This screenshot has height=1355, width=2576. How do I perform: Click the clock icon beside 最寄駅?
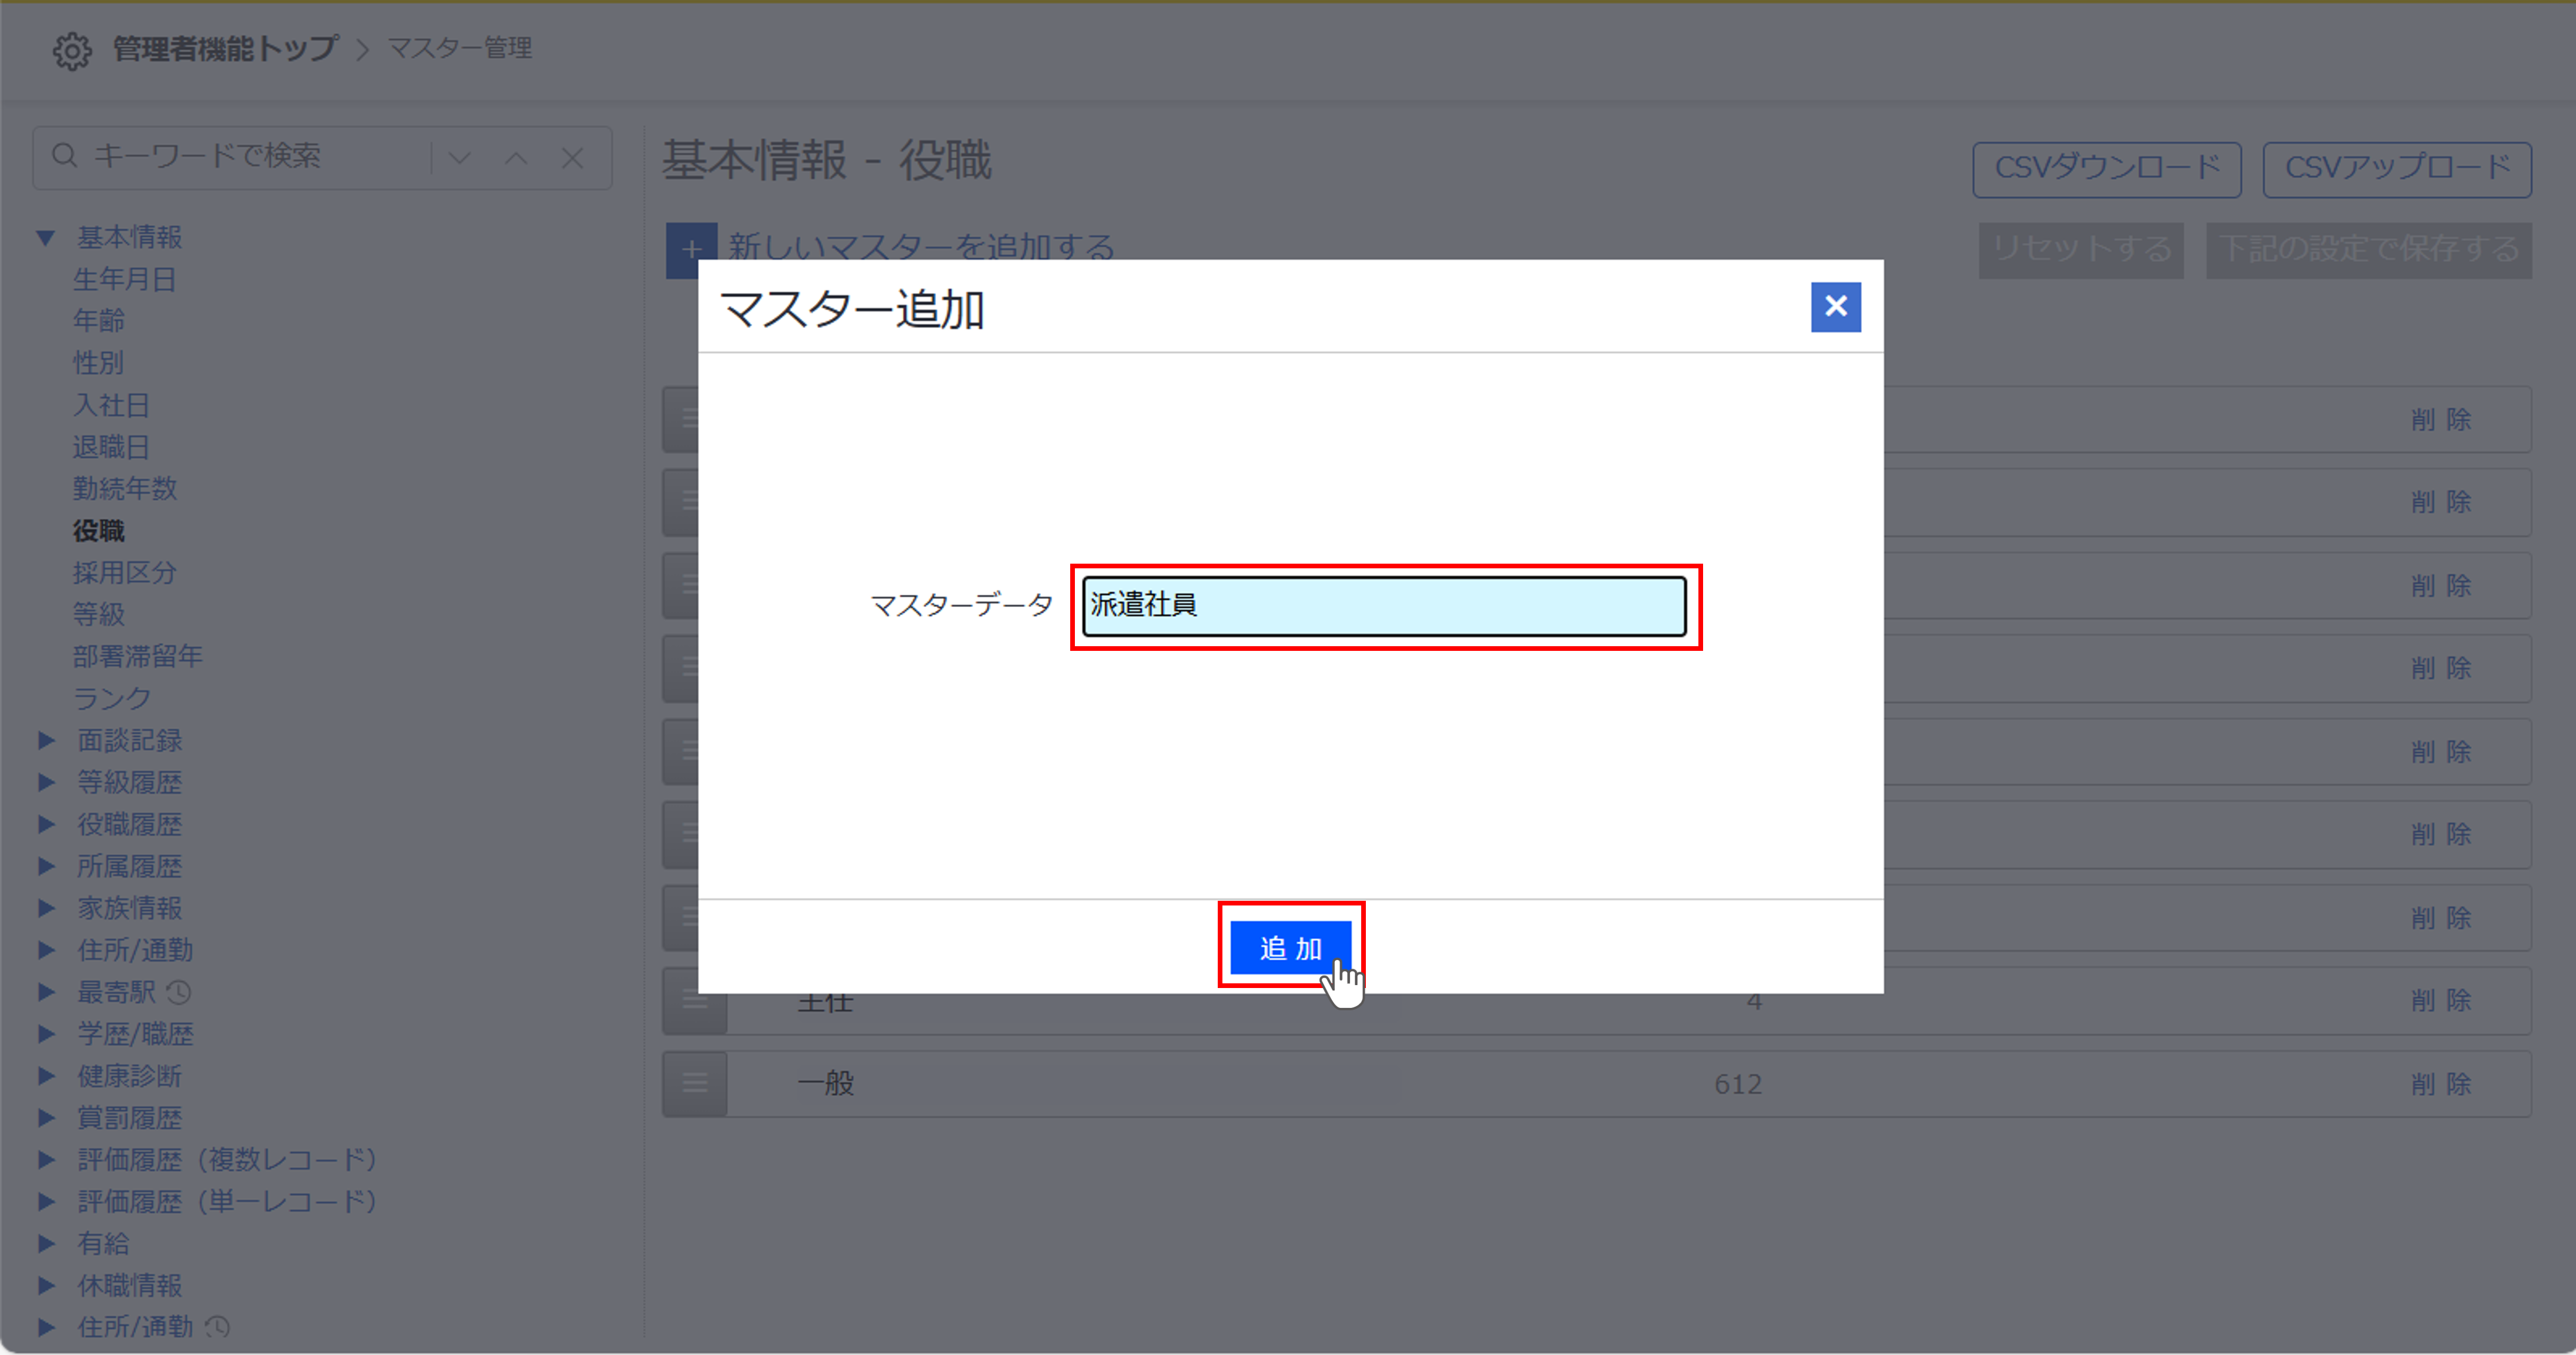[179, 992]
